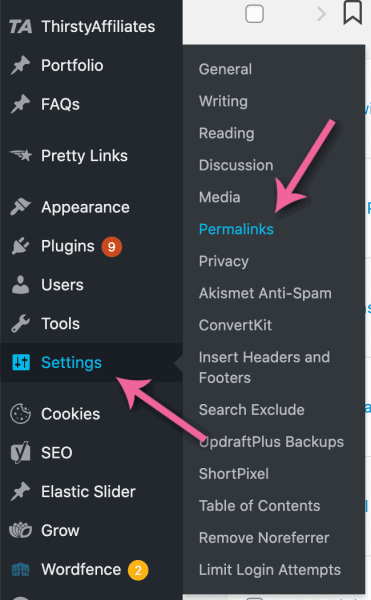This screenshot has width=371, height=600.
Task: Click the ThirstyAffiliates TA logo icon
Action: (20, 27)
